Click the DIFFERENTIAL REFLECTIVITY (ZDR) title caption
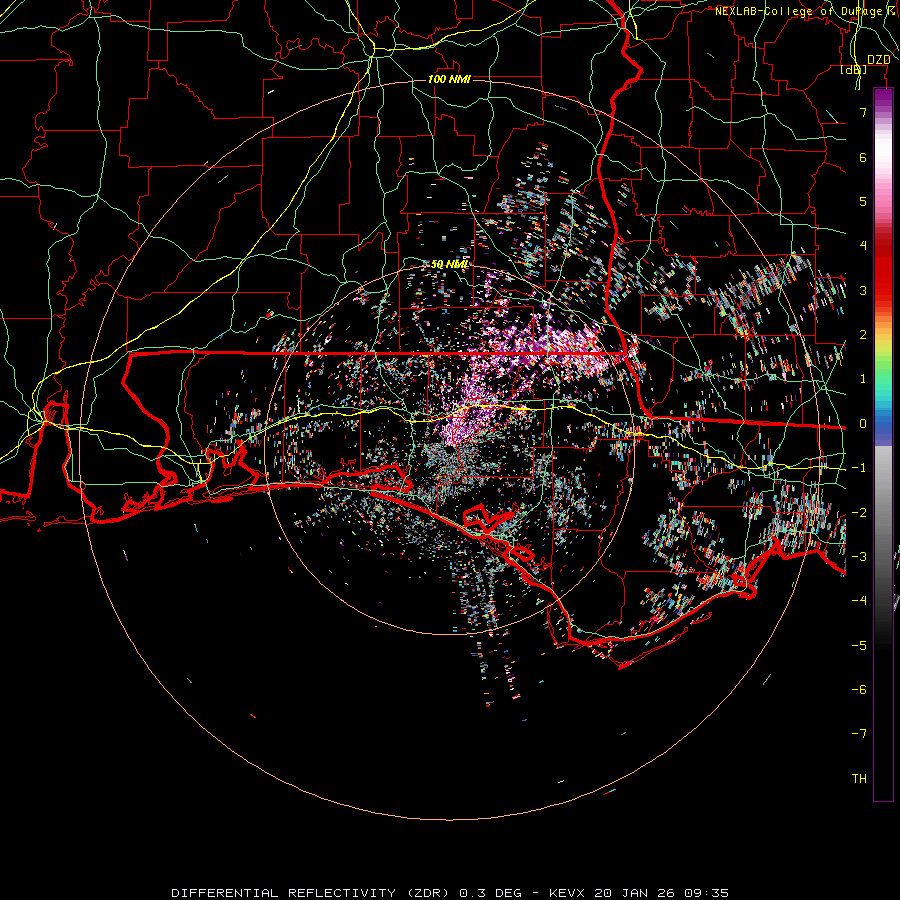 point(309,893)
